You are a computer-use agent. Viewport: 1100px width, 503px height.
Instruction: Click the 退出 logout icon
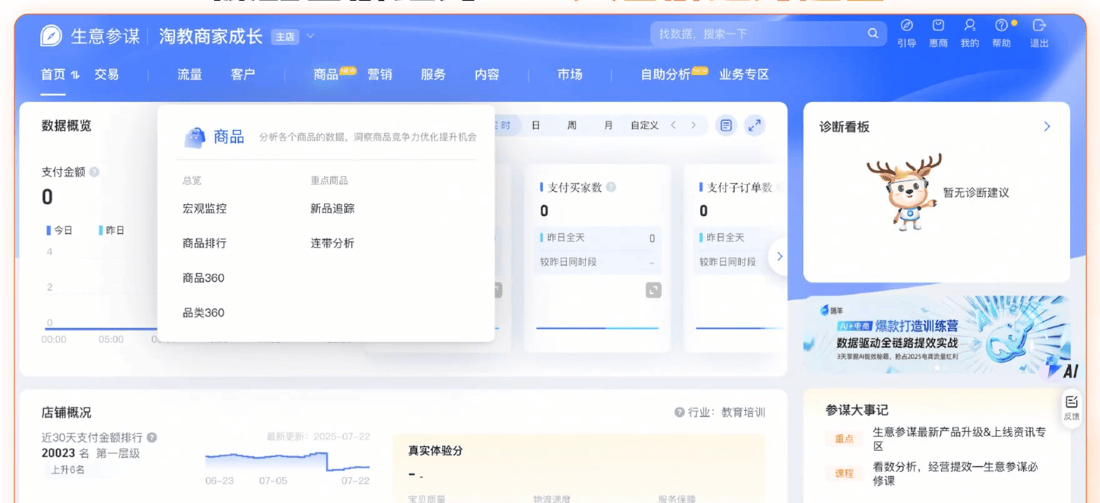[x=1039, y=26]
